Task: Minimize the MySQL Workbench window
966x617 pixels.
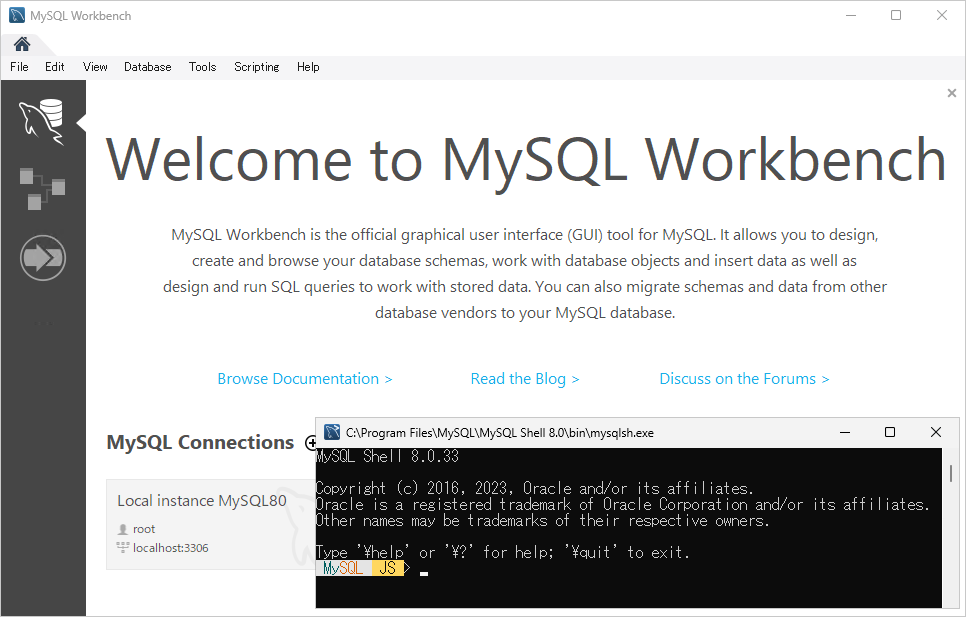Action: pyautogui.click(x=851, y=15)
